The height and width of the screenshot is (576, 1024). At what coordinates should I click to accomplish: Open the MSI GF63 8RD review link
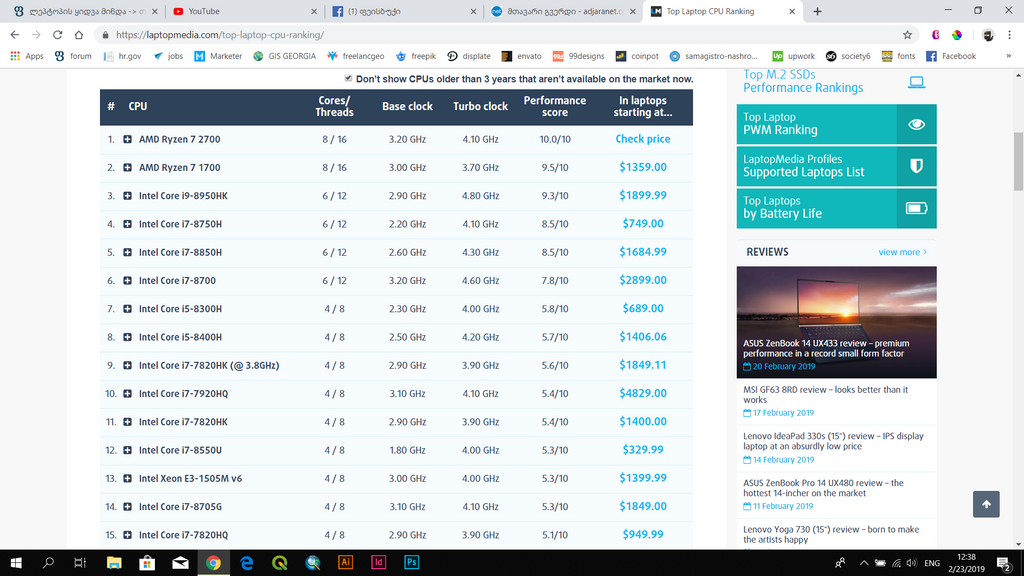point(825,394)
